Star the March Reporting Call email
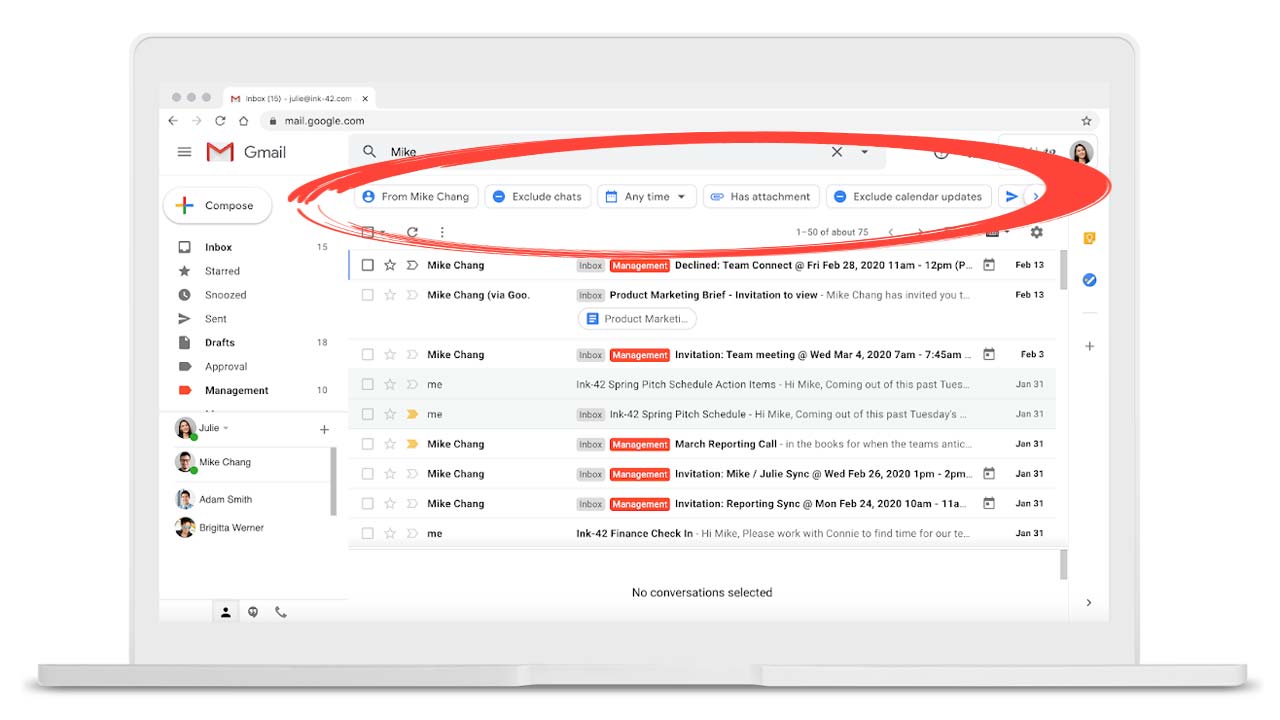Screen dimensions: 1280x720 click(390, 444)
